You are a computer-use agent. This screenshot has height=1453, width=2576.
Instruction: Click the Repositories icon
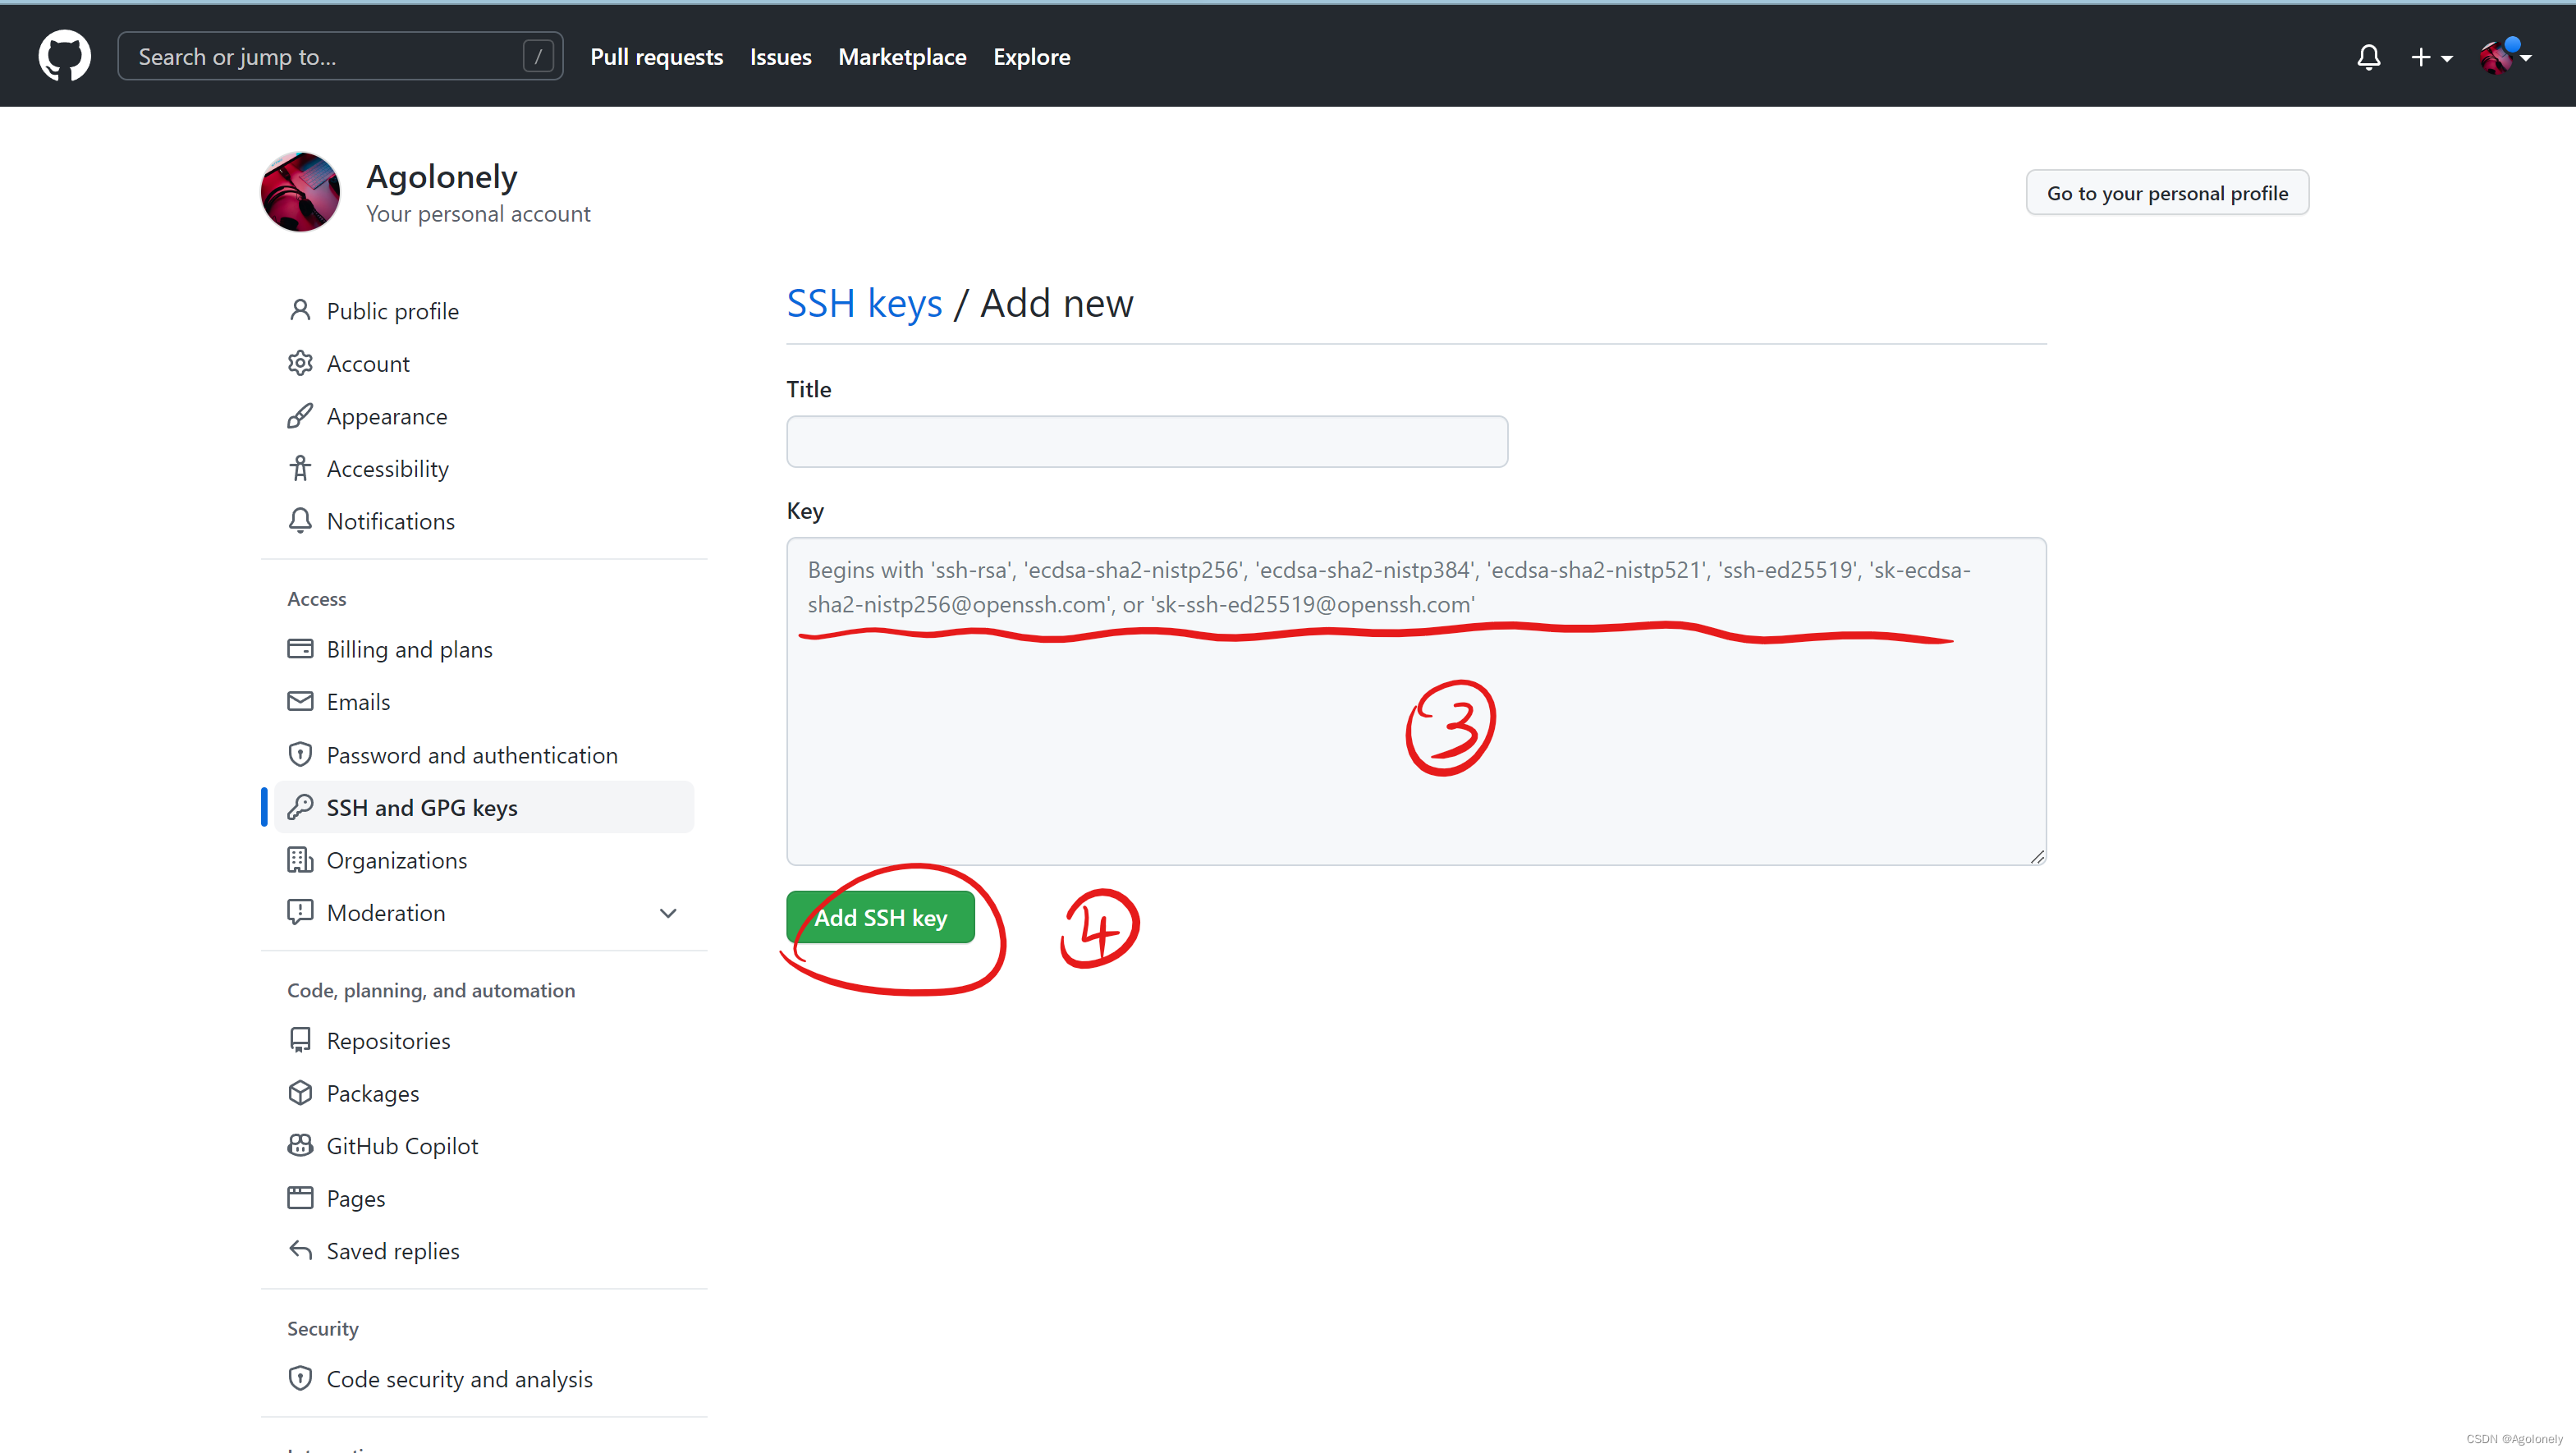[299, 1039]
